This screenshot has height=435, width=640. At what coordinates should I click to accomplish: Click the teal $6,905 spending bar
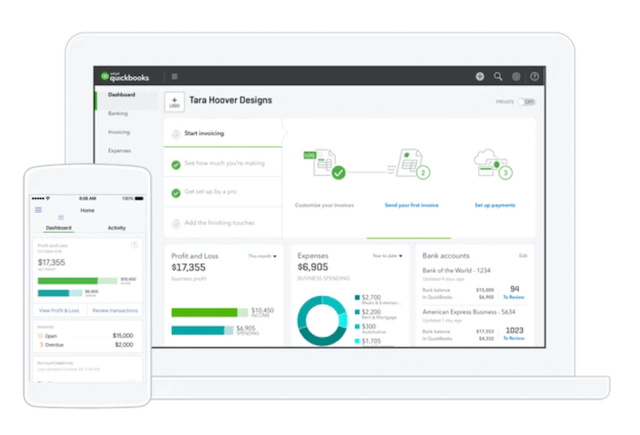202,330
